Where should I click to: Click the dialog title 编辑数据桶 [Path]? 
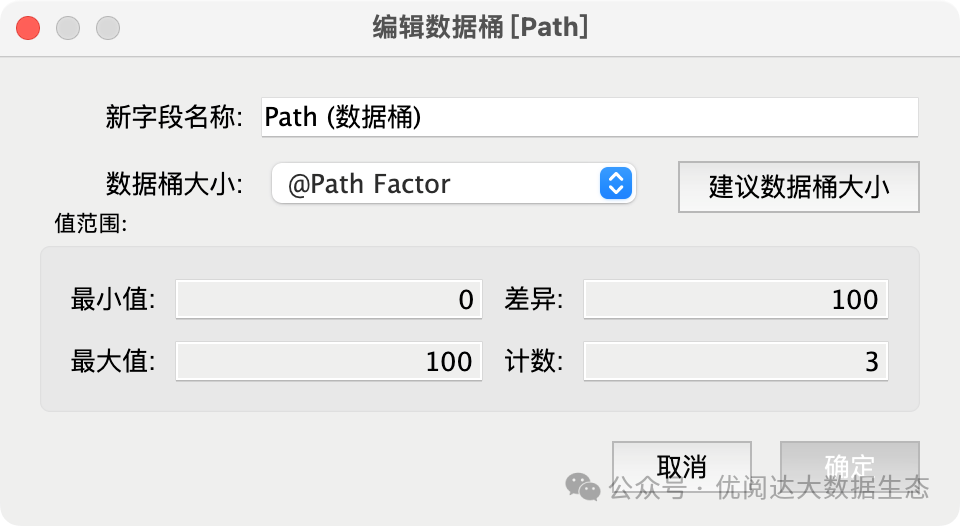click(x=481, y=28)
